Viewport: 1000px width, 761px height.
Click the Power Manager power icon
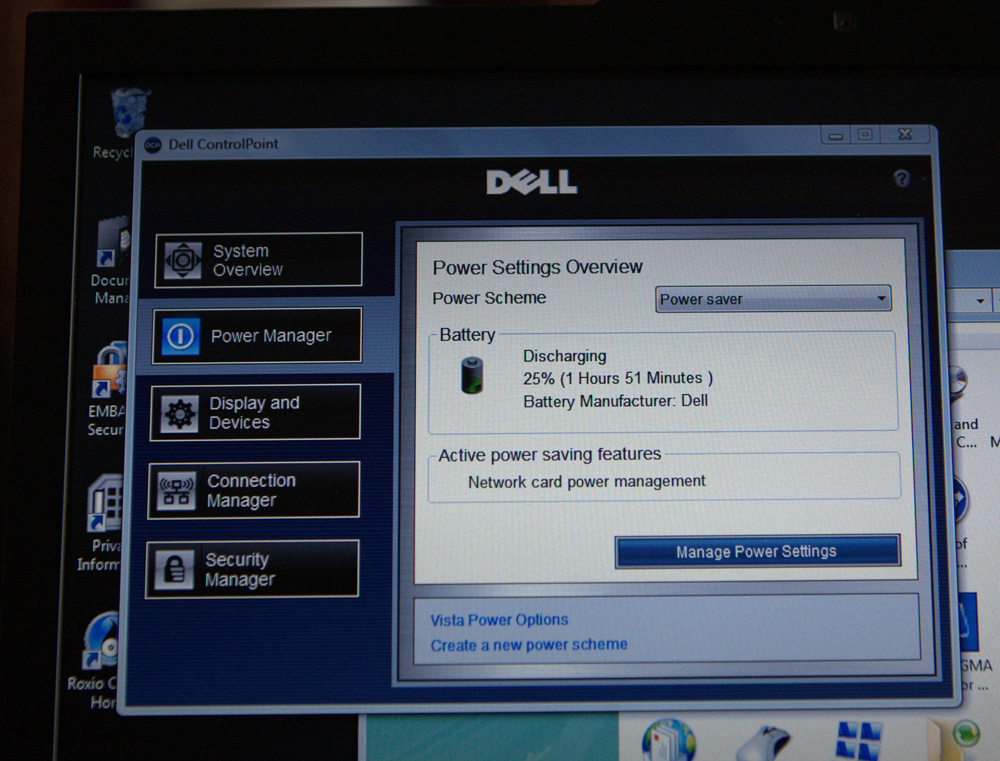pyautogui.click(x=180, y=336)
